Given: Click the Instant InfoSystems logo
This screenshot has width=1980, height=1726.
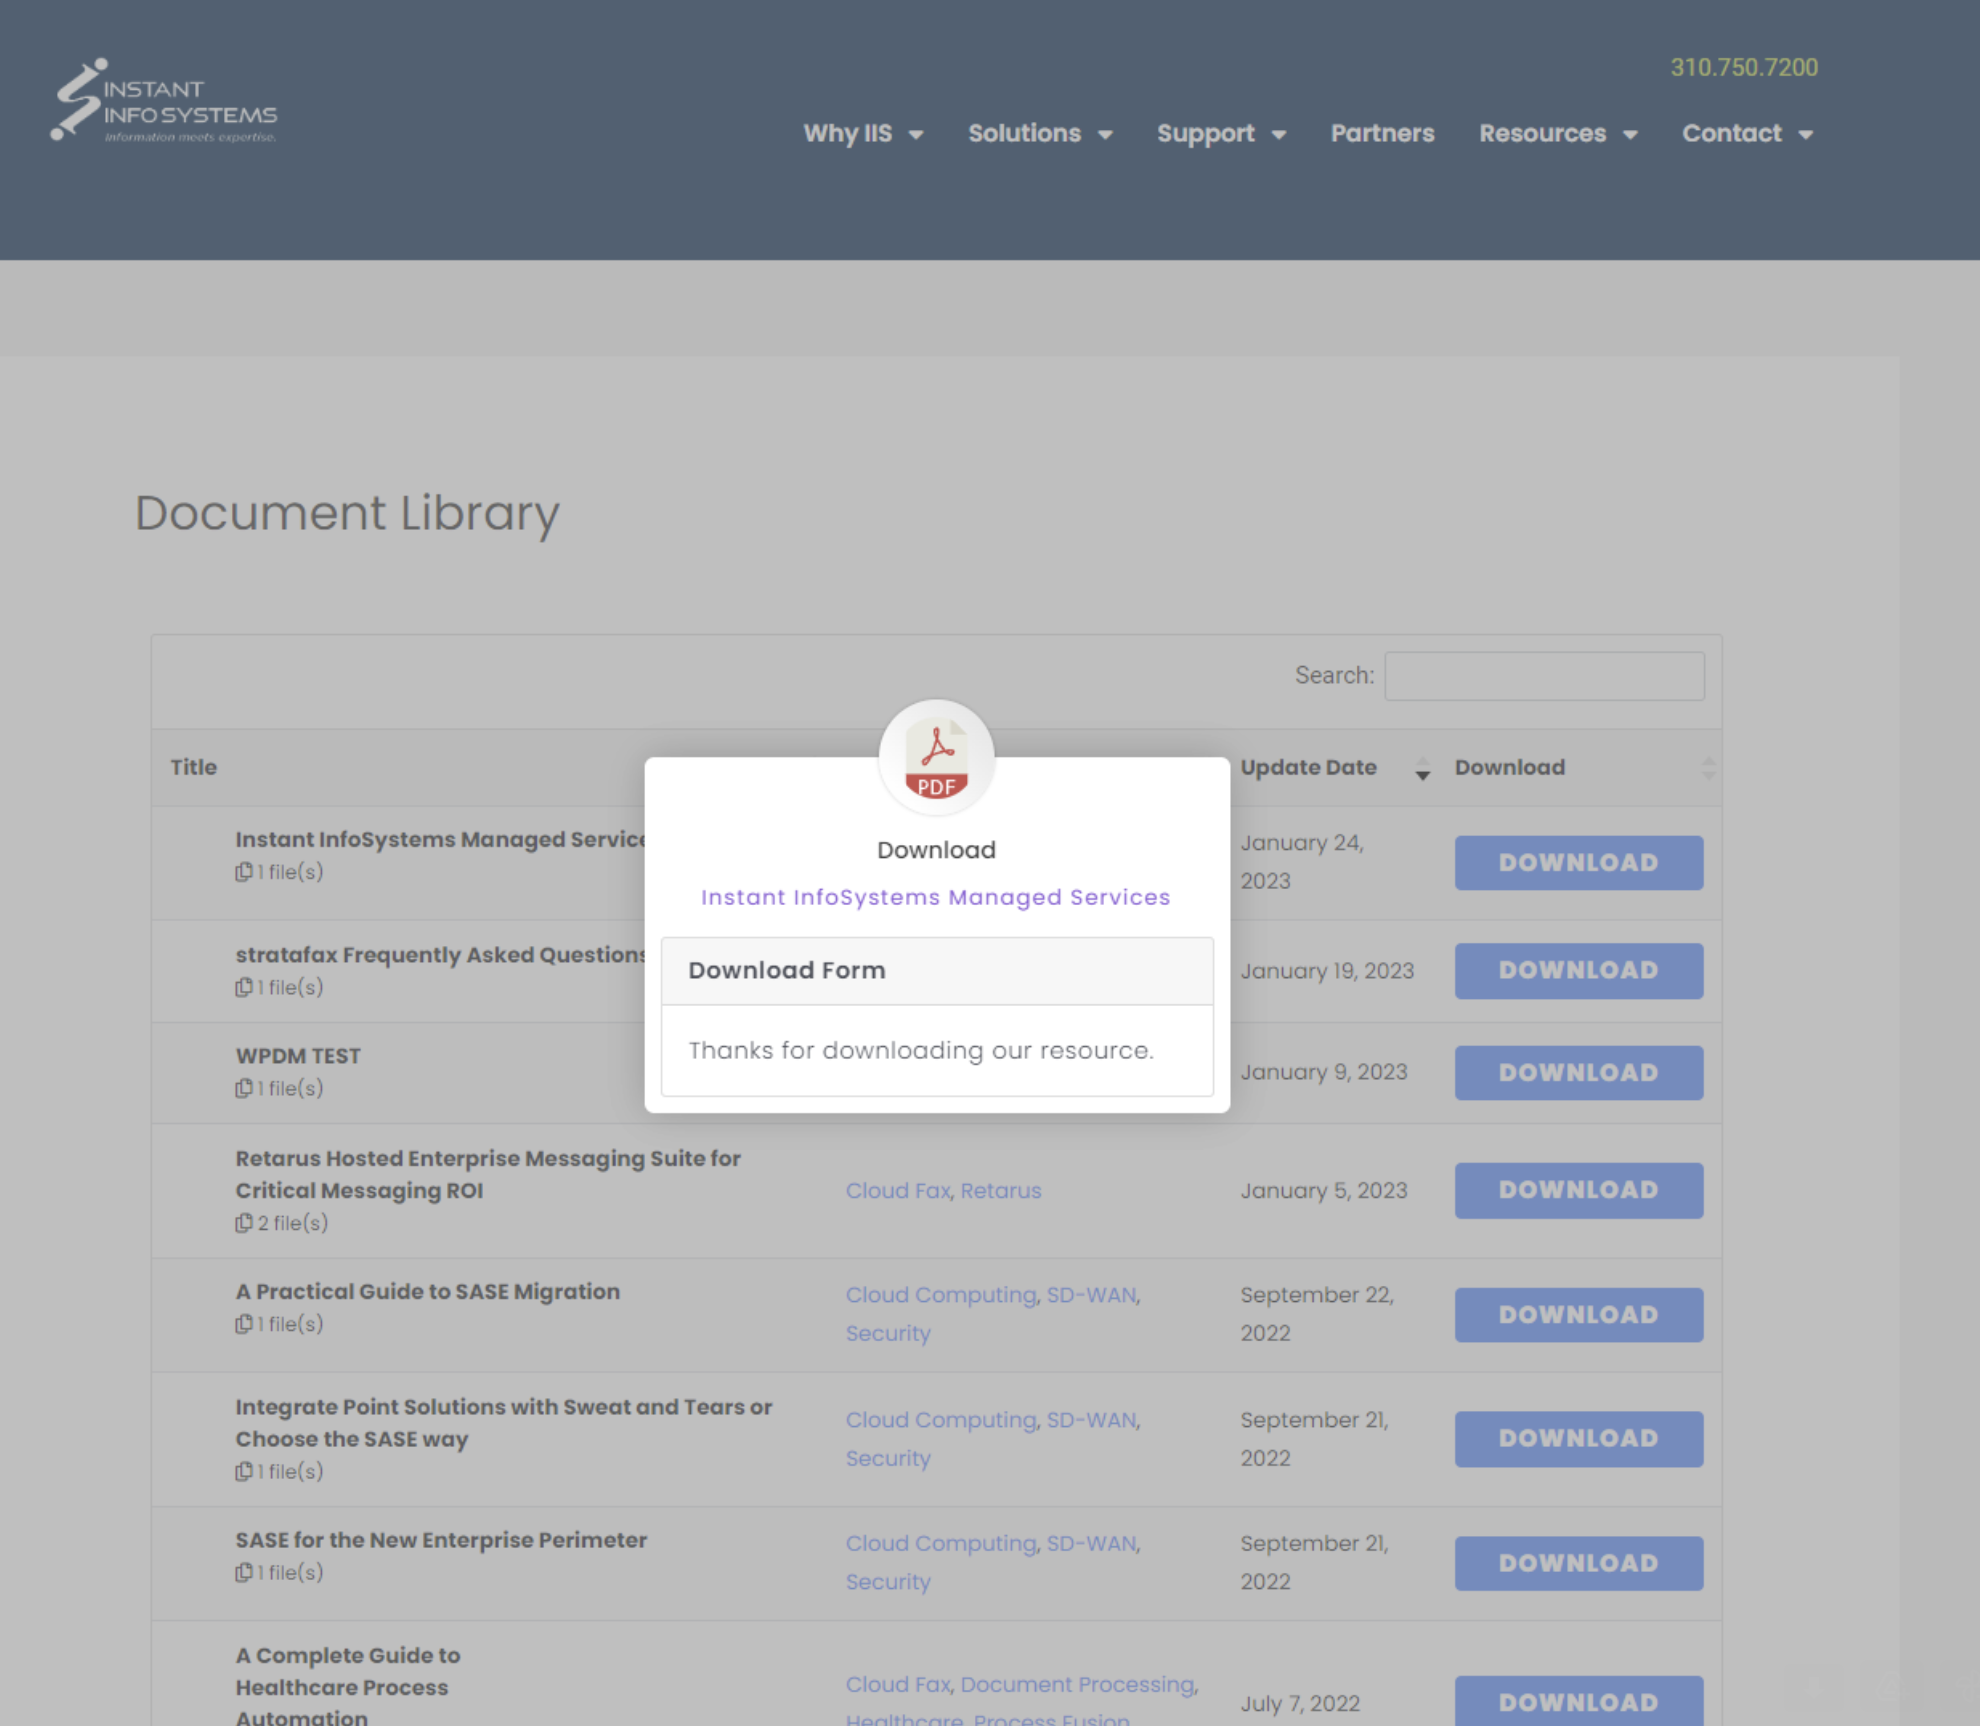Looking at the screenshot, I should [x=164, y=101].
